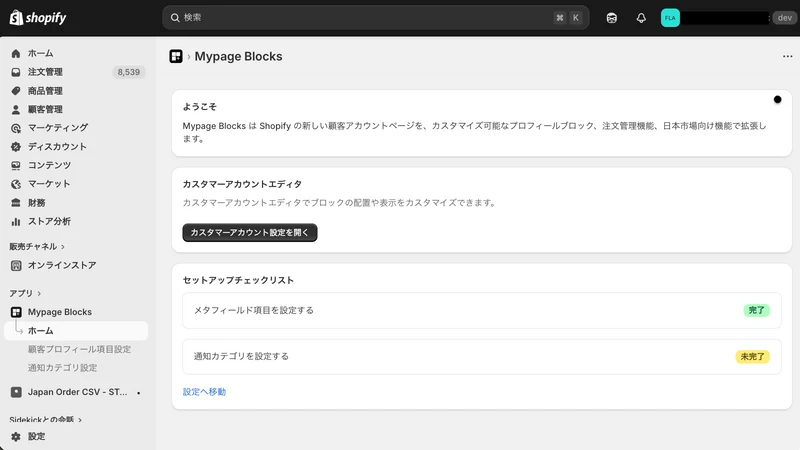Click the analytics bar chart icon
Image resolution: width=800 pixels, height=450 pixels.
16,221
